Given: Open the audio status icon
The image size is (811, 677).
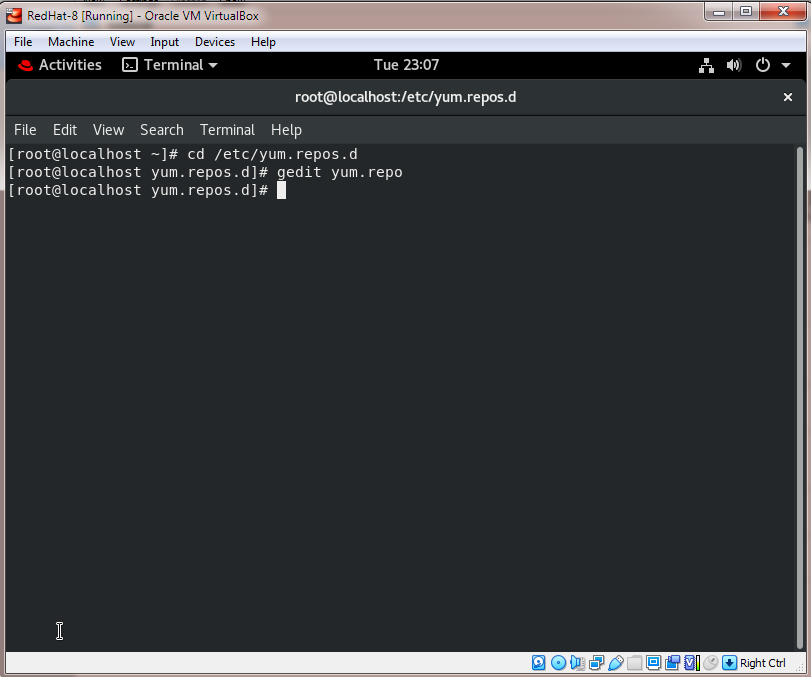Looking at the screenshot, I should coord(578,663).
